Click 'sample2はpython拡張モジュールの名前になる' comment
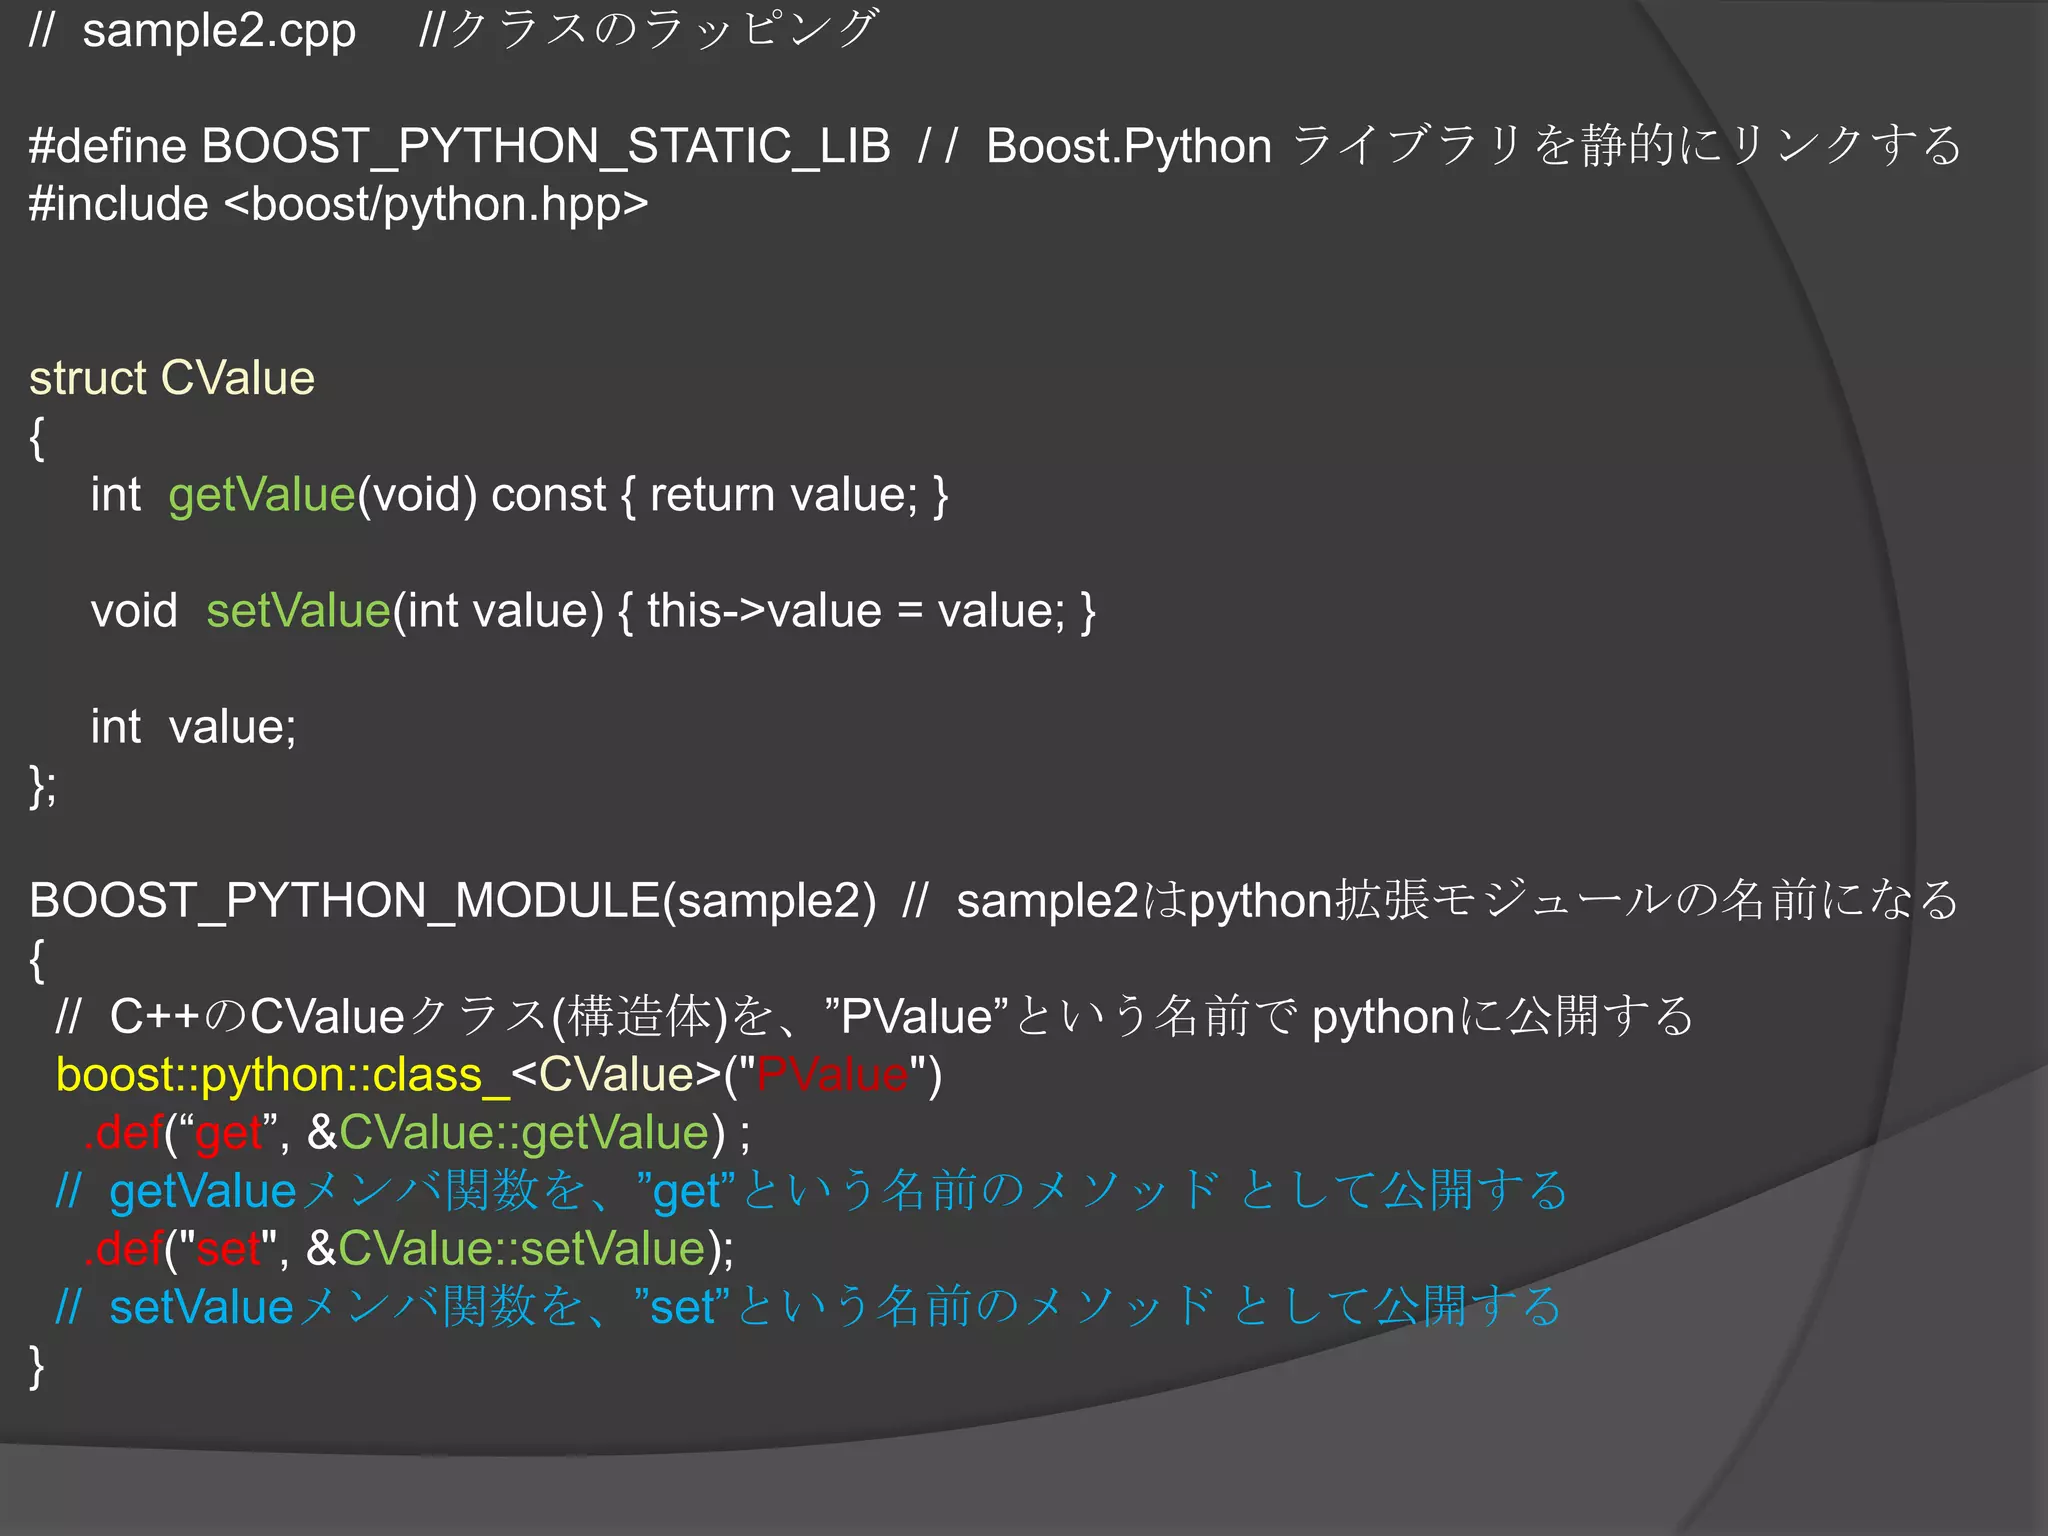Viewport: 2048px width, 1536px height. 1458,900
